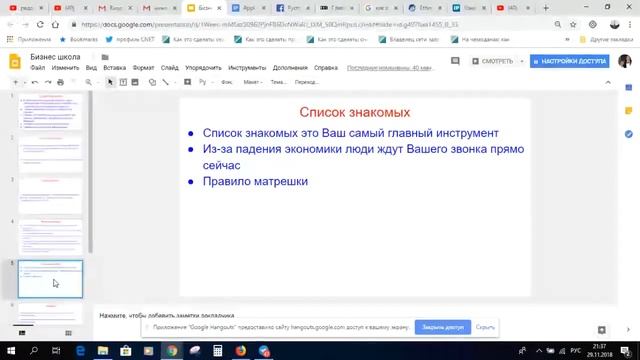Choose the select cursor arrow tool
The image size is (640, 360).
pyautogui.click(x=110, y=82)
